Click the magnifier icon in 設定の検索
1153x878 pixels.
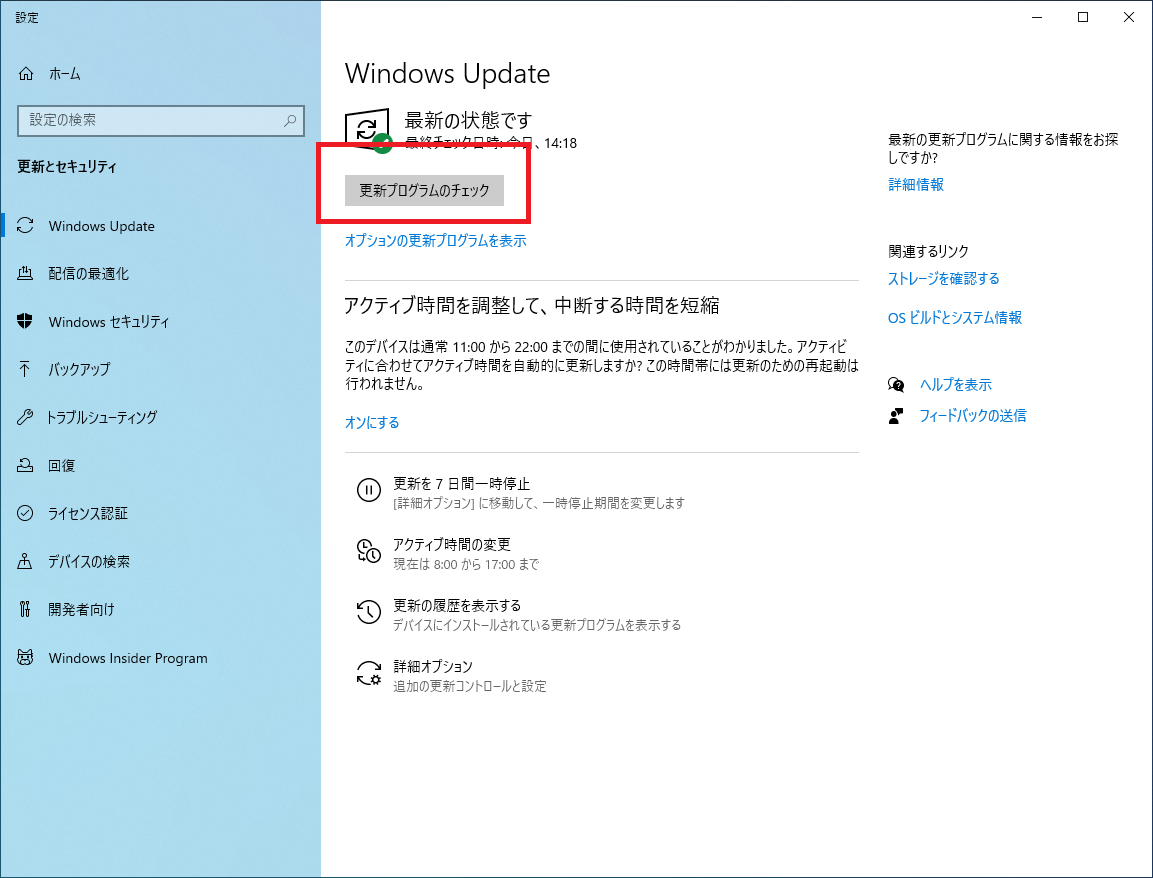[290, 121]
